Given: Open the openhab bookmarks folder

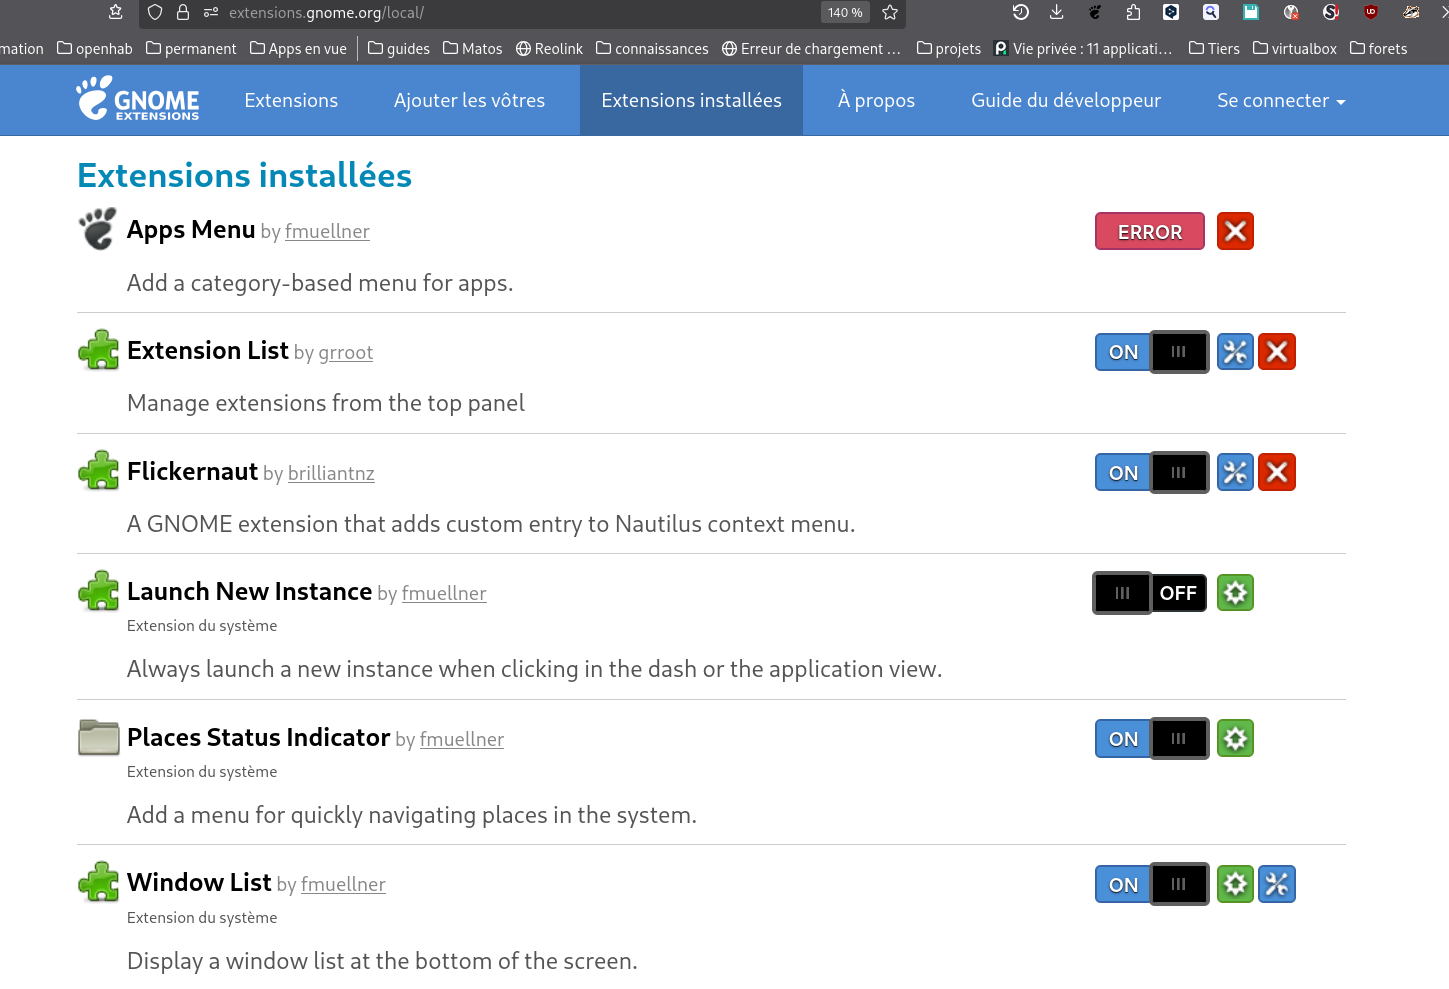Looking at the screenshot, I should 95,48.
